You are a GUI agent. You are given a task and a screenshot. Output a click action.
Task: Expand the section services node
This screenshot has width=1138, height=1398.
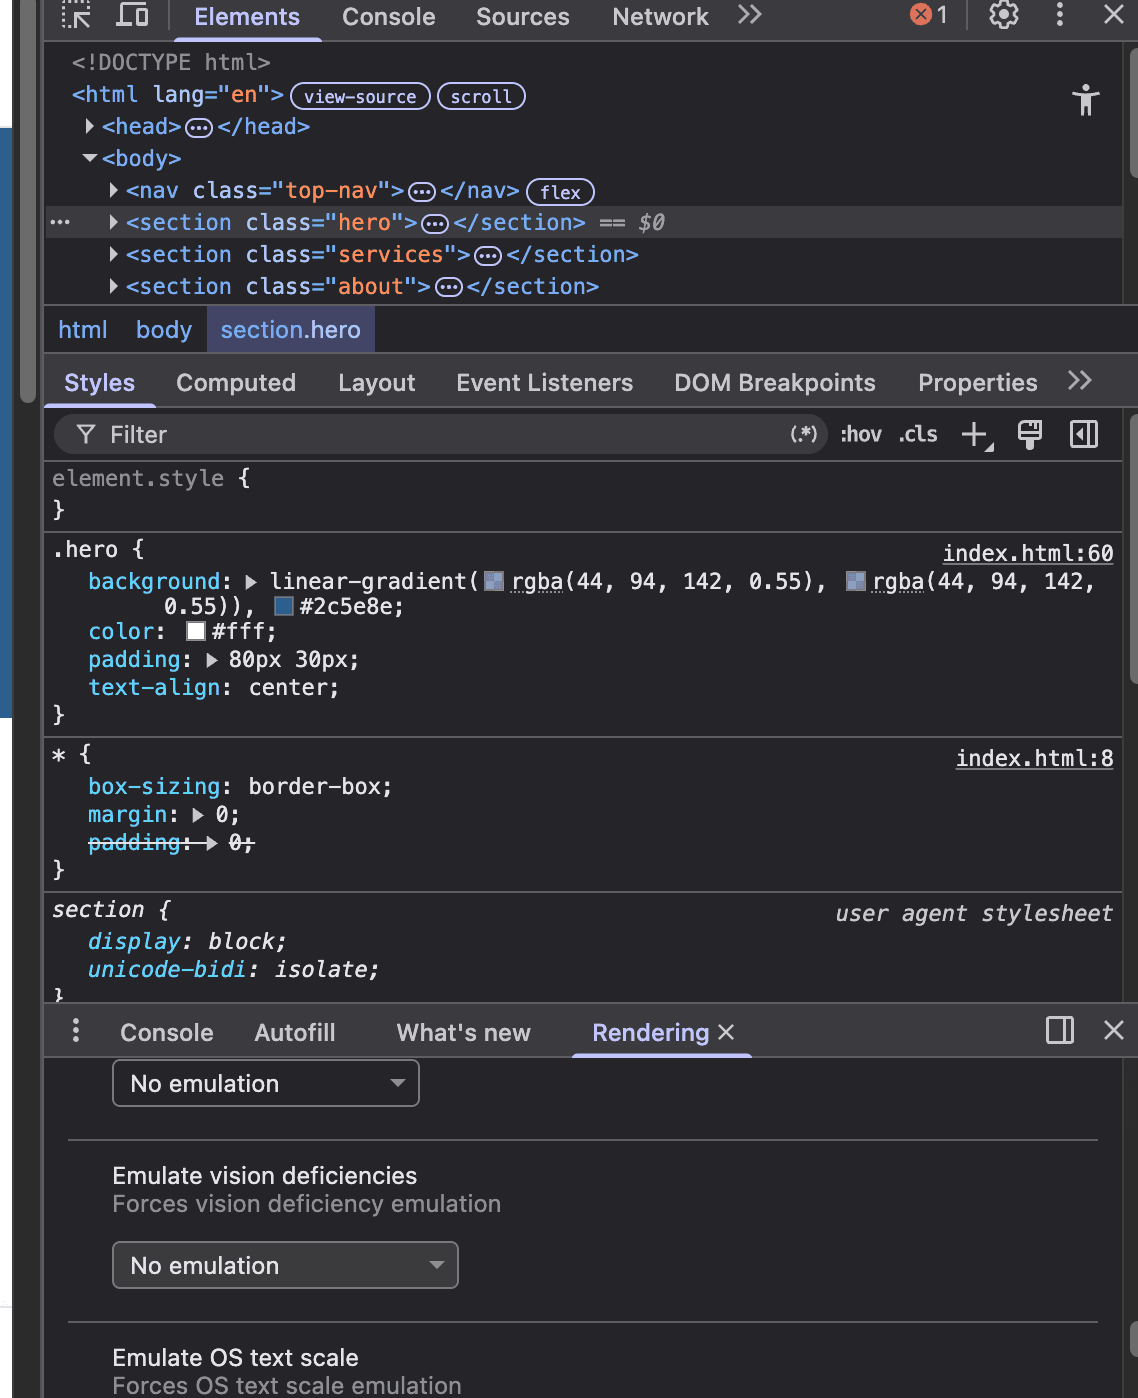pos(114,254)
